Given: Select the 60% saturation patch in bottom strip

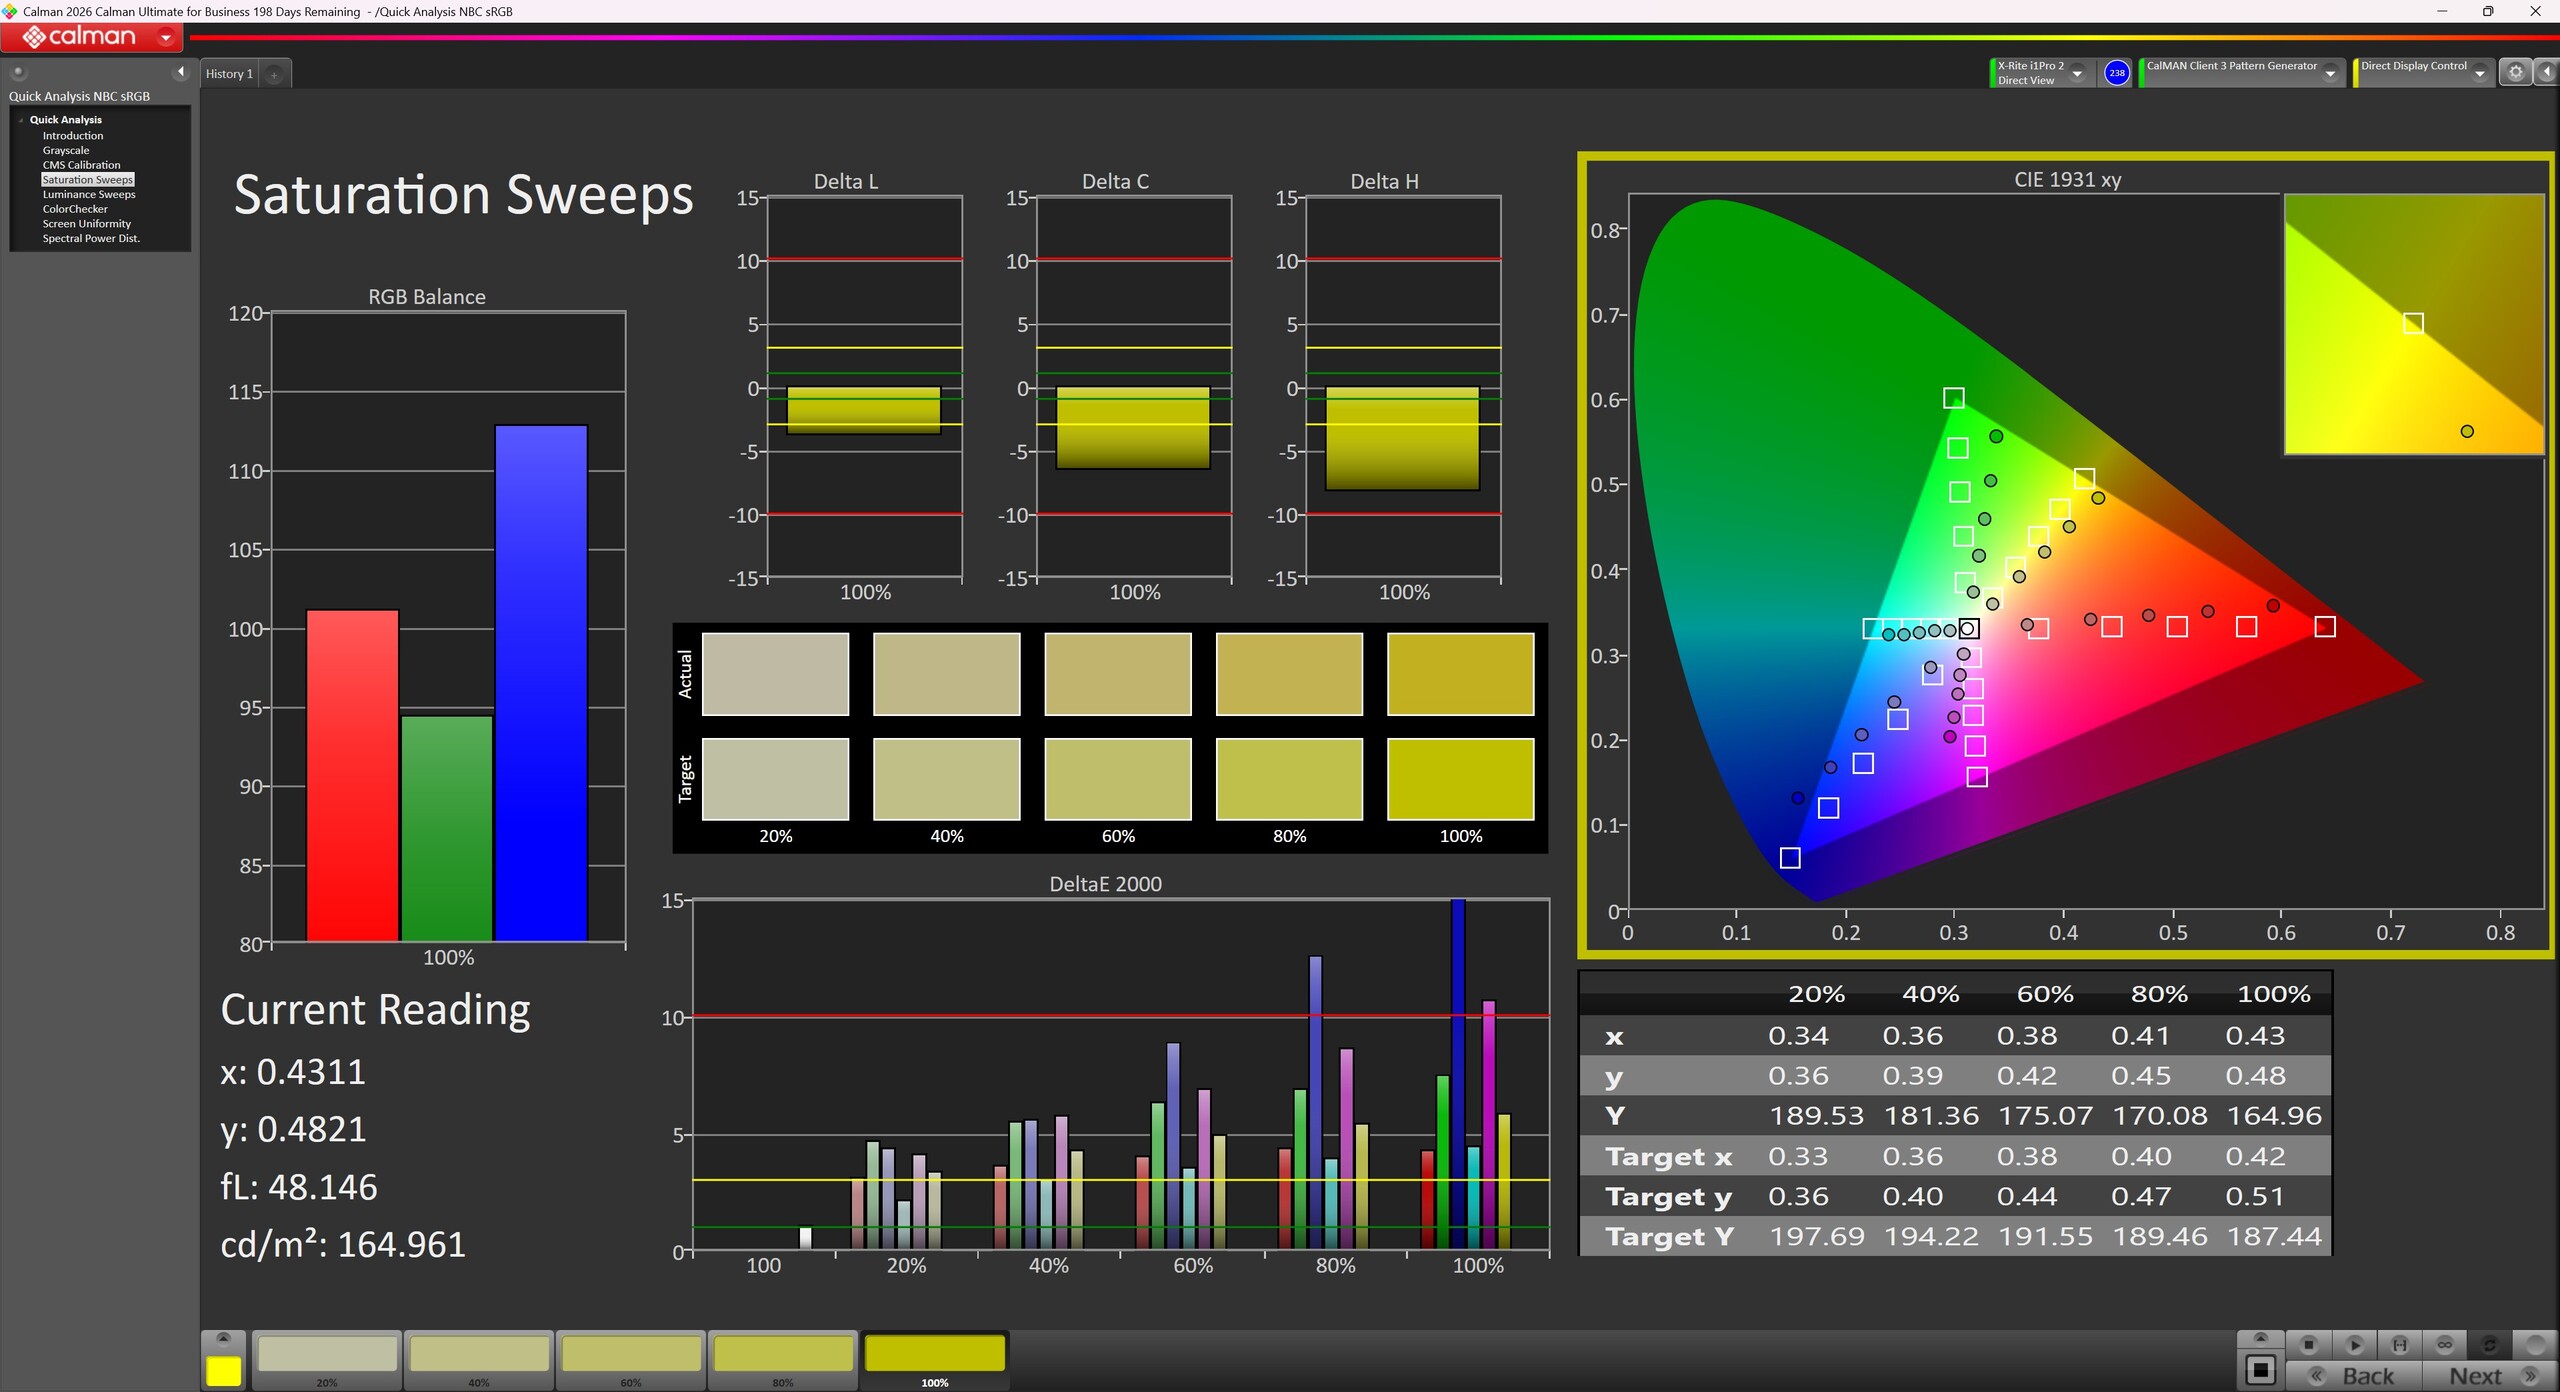Looking at the screenshot, I should tap(631, 1360).
